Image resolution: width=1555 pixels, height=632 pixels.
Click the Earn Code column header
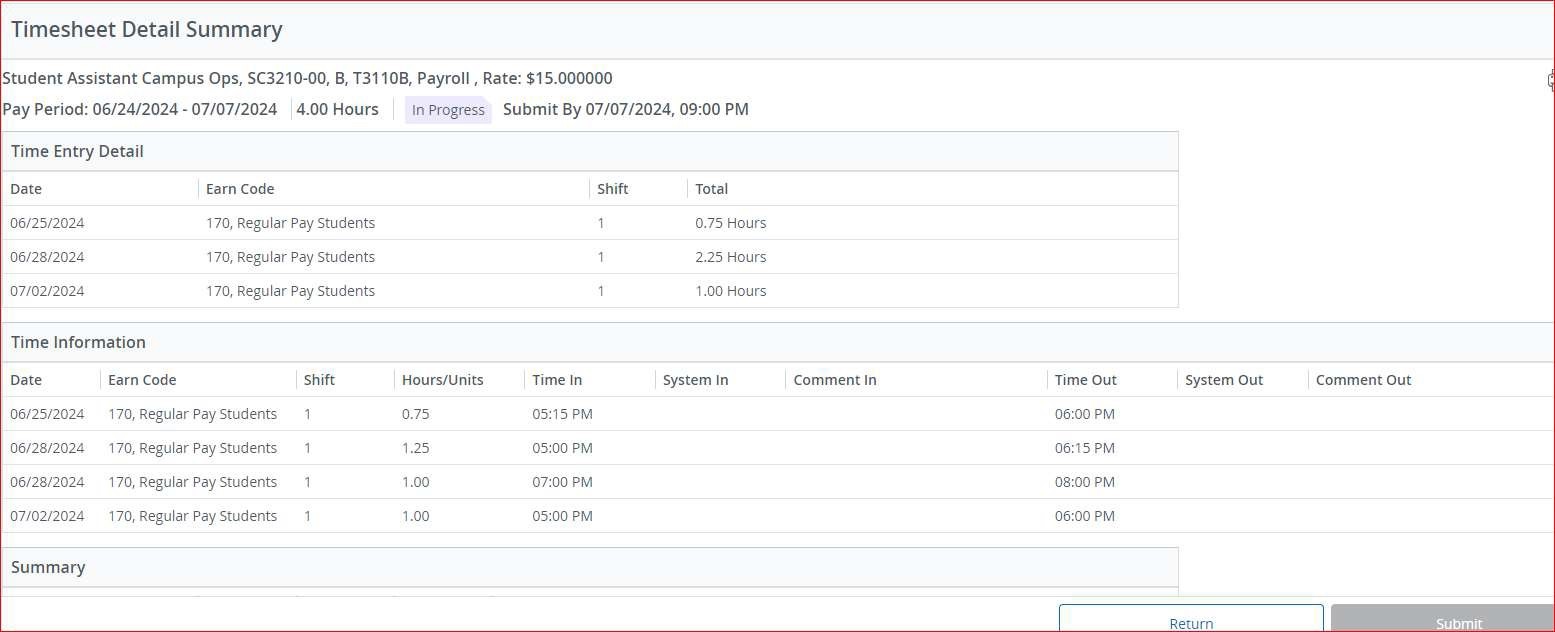240,188
